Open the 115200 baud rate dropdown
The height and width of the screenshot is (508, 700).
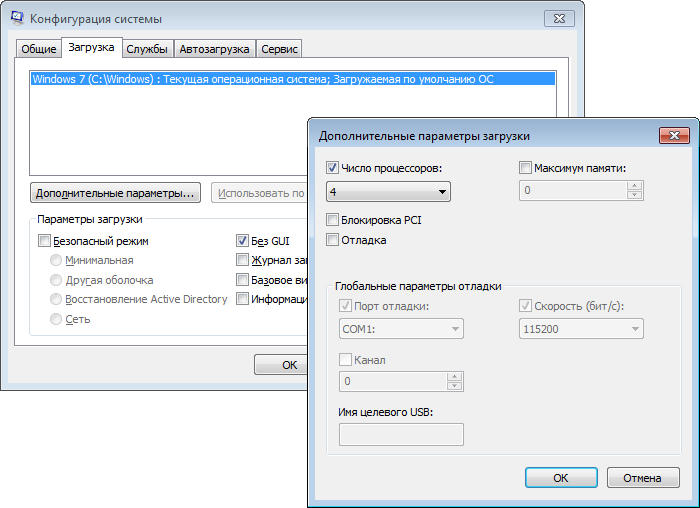(x=581, y=329)
